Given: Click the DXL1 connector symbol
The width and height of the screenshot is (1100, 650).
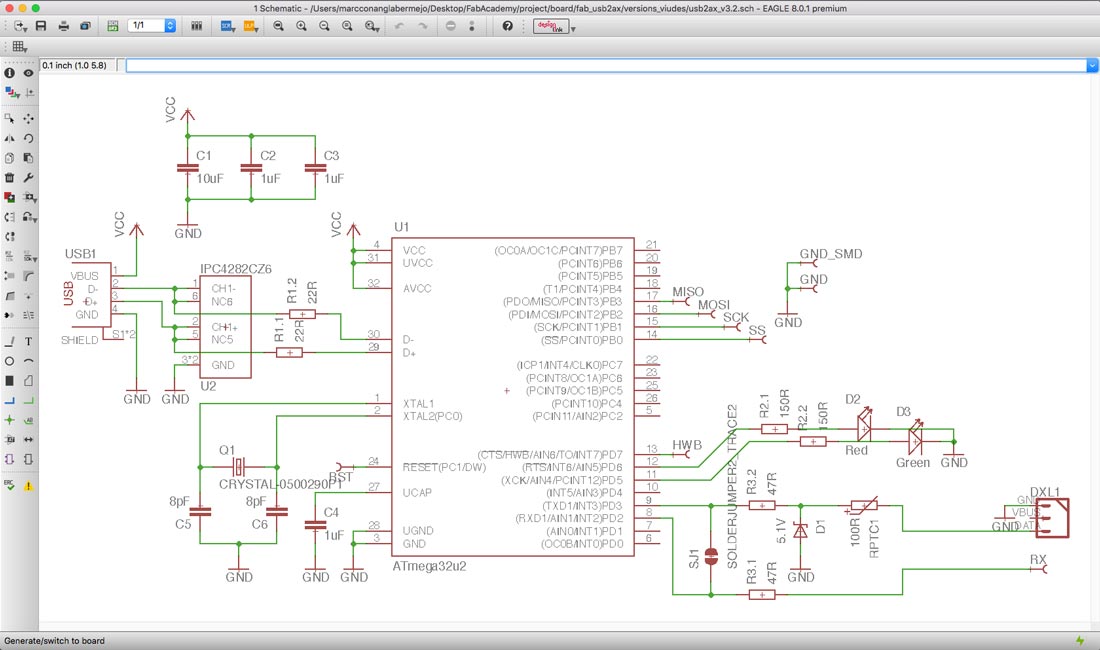Looking at the screenshot, I should click(1052, 518).
